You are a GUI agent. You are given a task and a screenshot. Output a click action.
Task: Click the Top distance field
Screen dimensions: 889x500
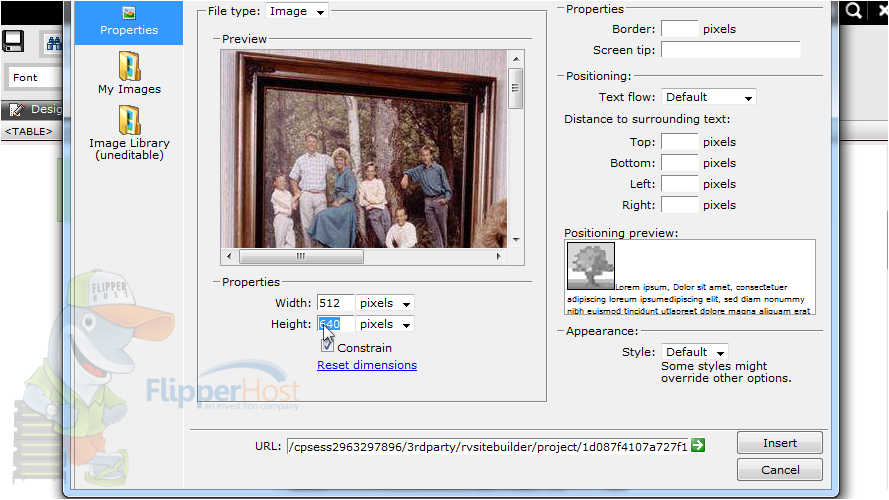680,142
